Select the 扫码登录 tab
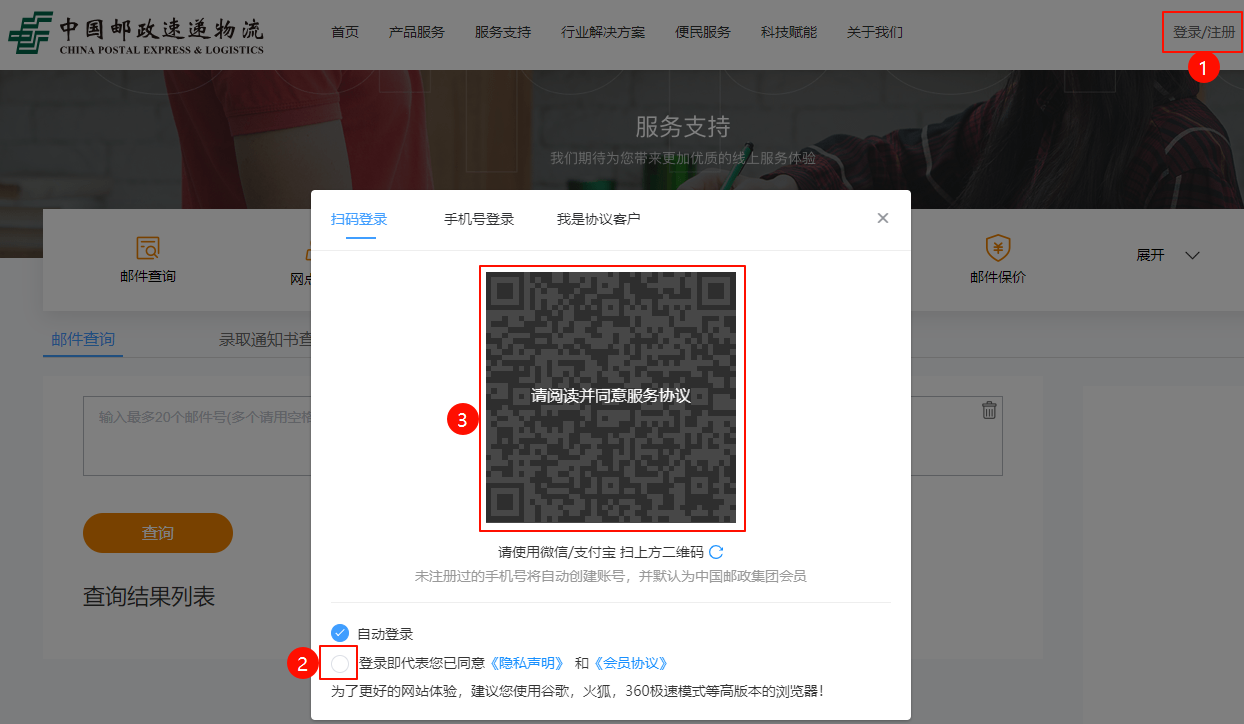Image resolution: width=1244 pixels, height=724 pixels. 359,219
